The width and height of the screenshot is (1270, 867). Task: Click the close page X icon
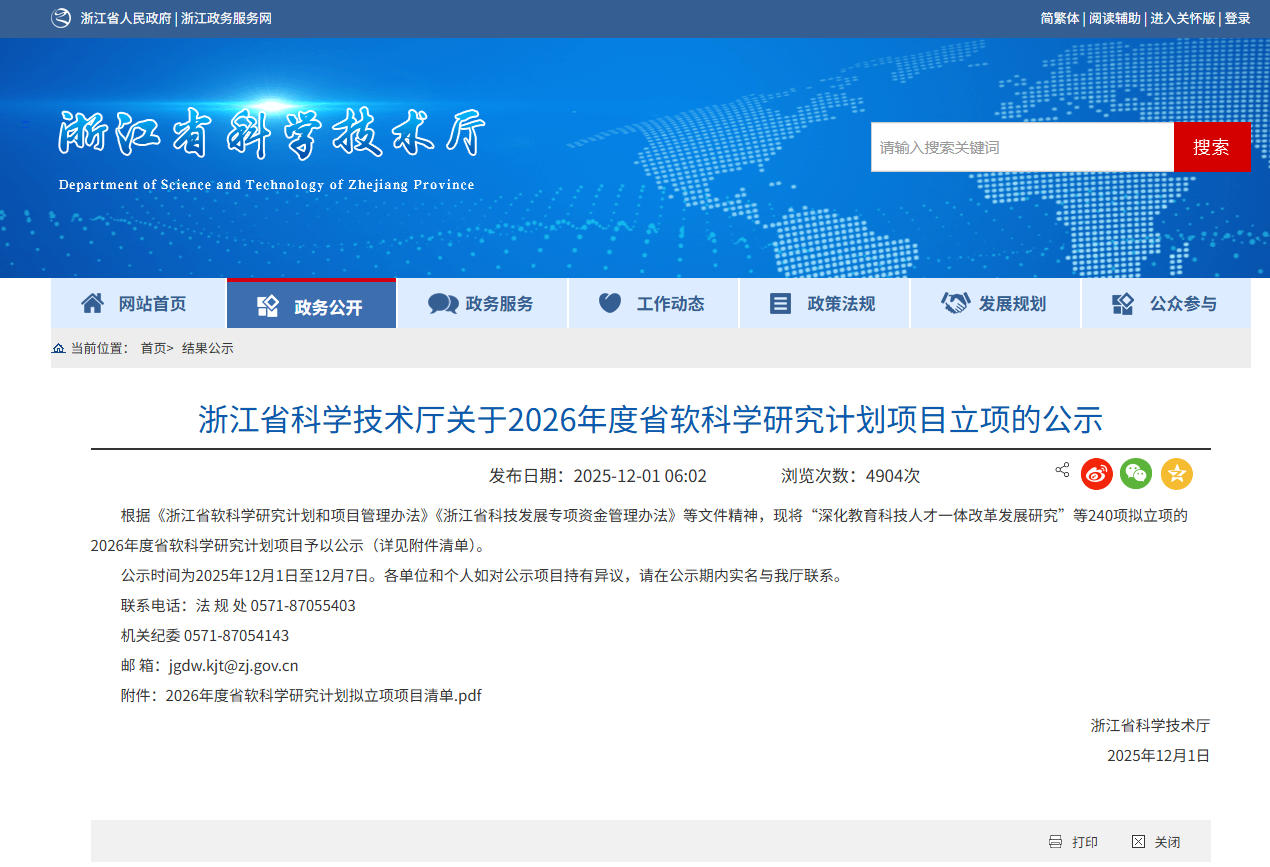(x=1138, y=842)
